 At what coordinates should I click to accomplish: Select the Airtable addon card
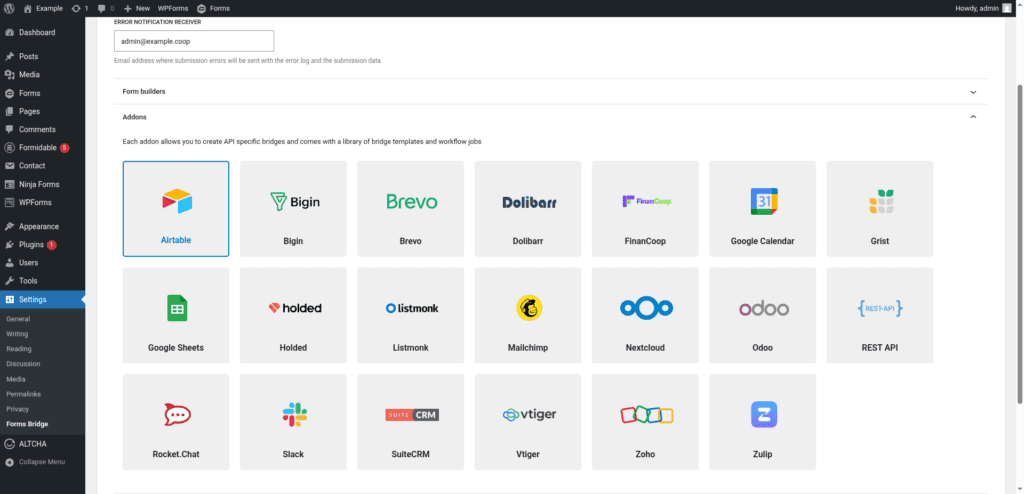[176, 208]
